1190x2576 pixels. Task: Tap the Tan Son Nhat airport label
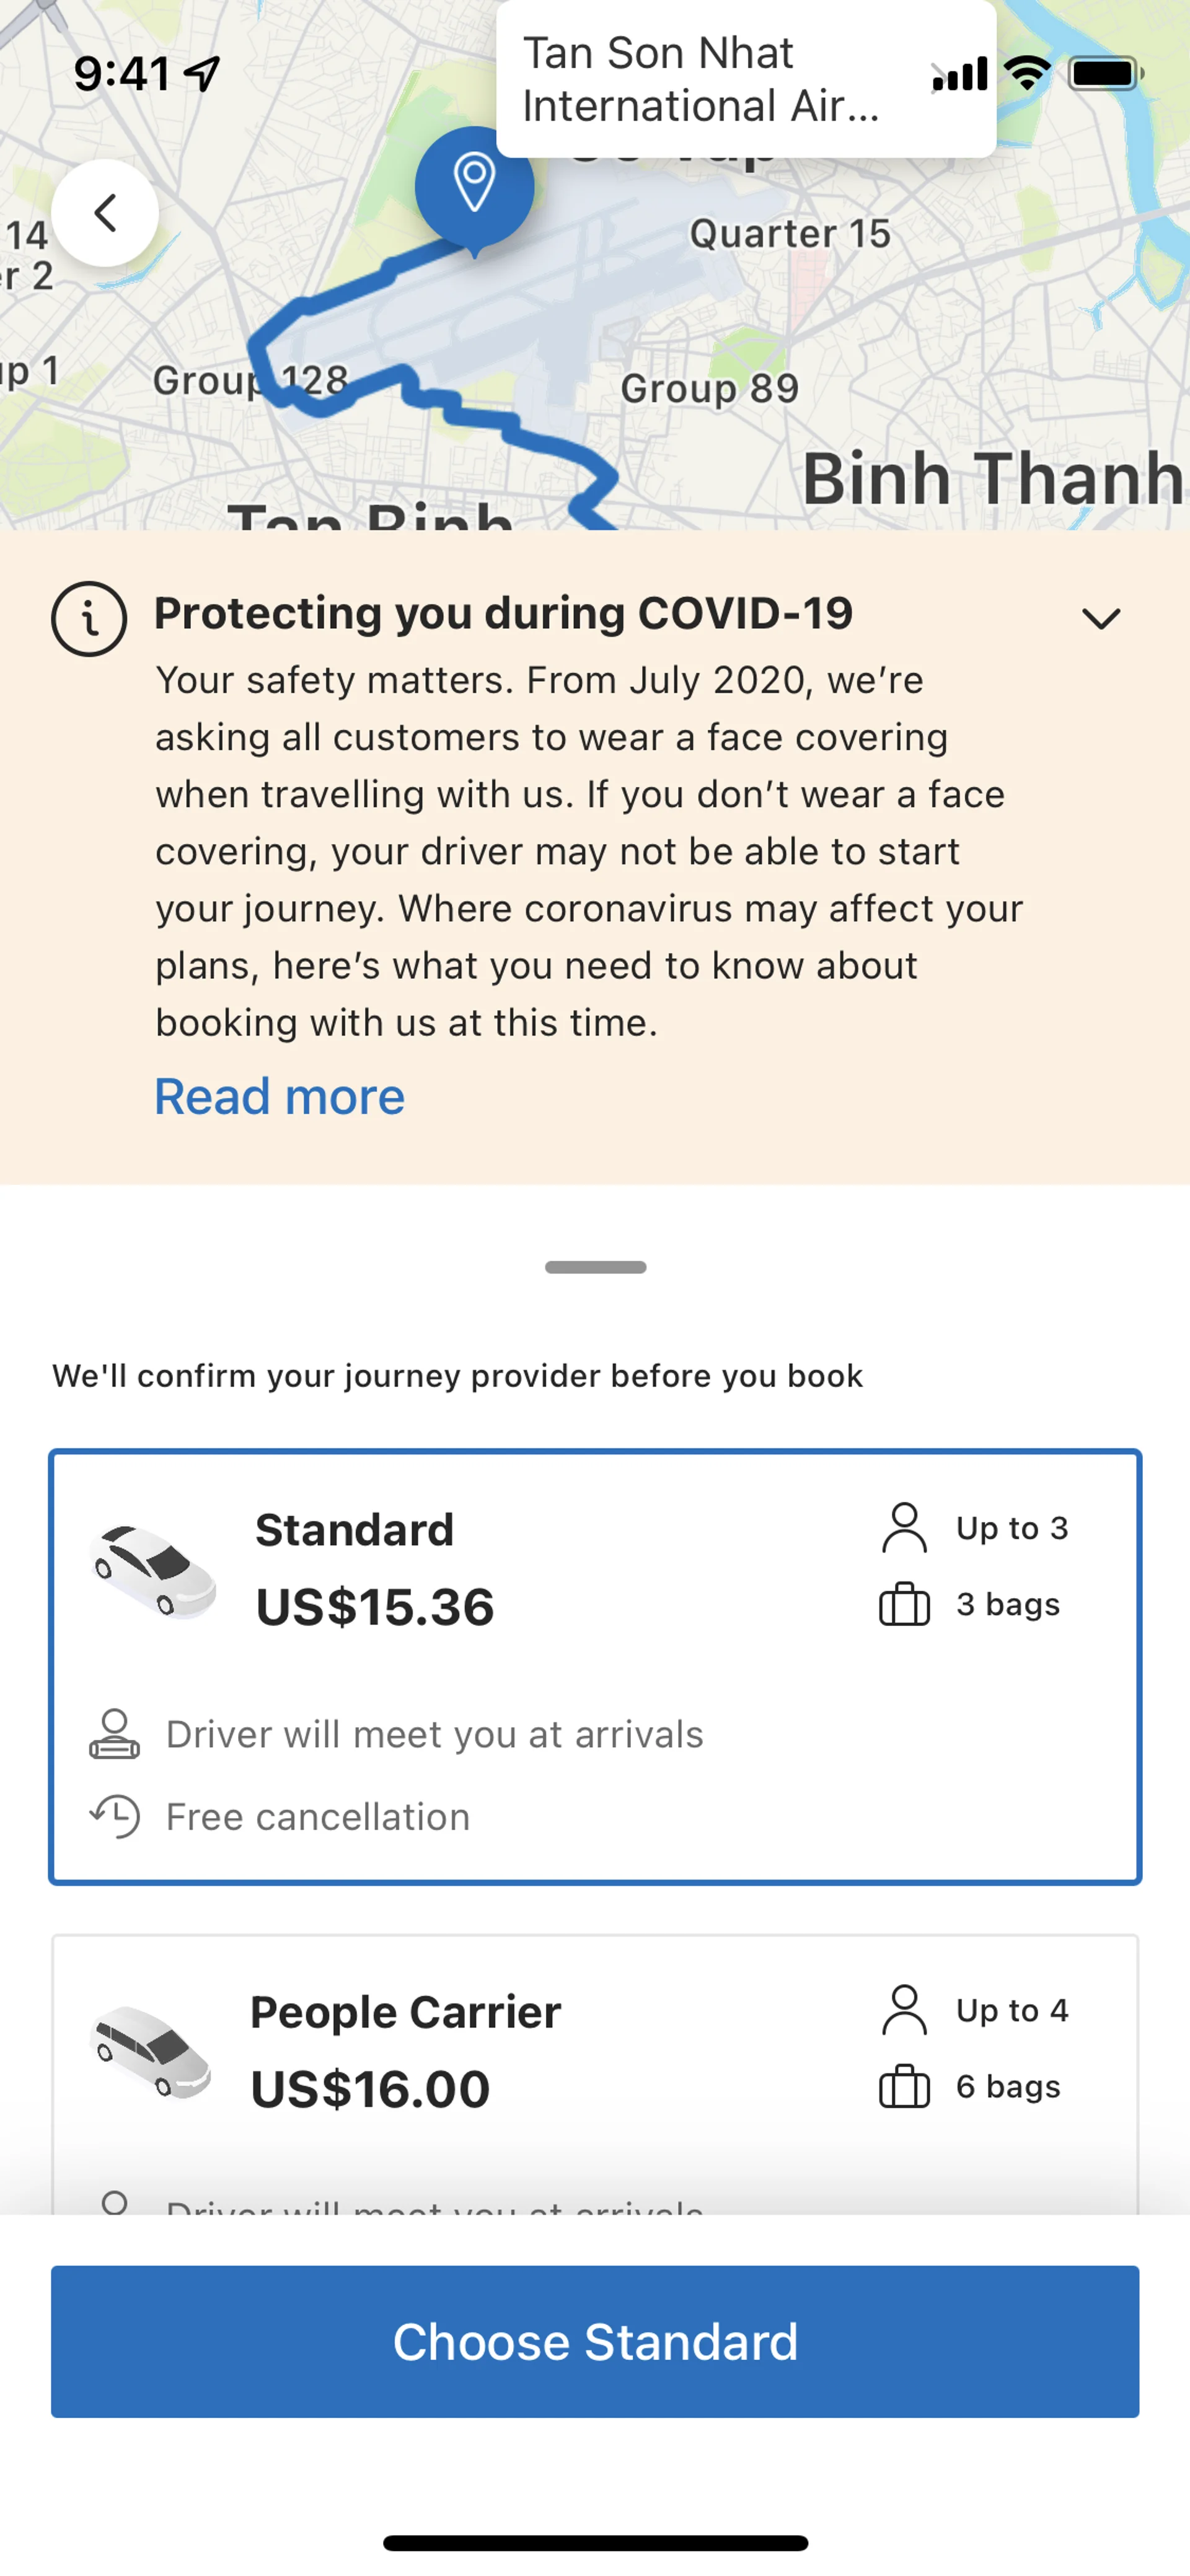700,80
